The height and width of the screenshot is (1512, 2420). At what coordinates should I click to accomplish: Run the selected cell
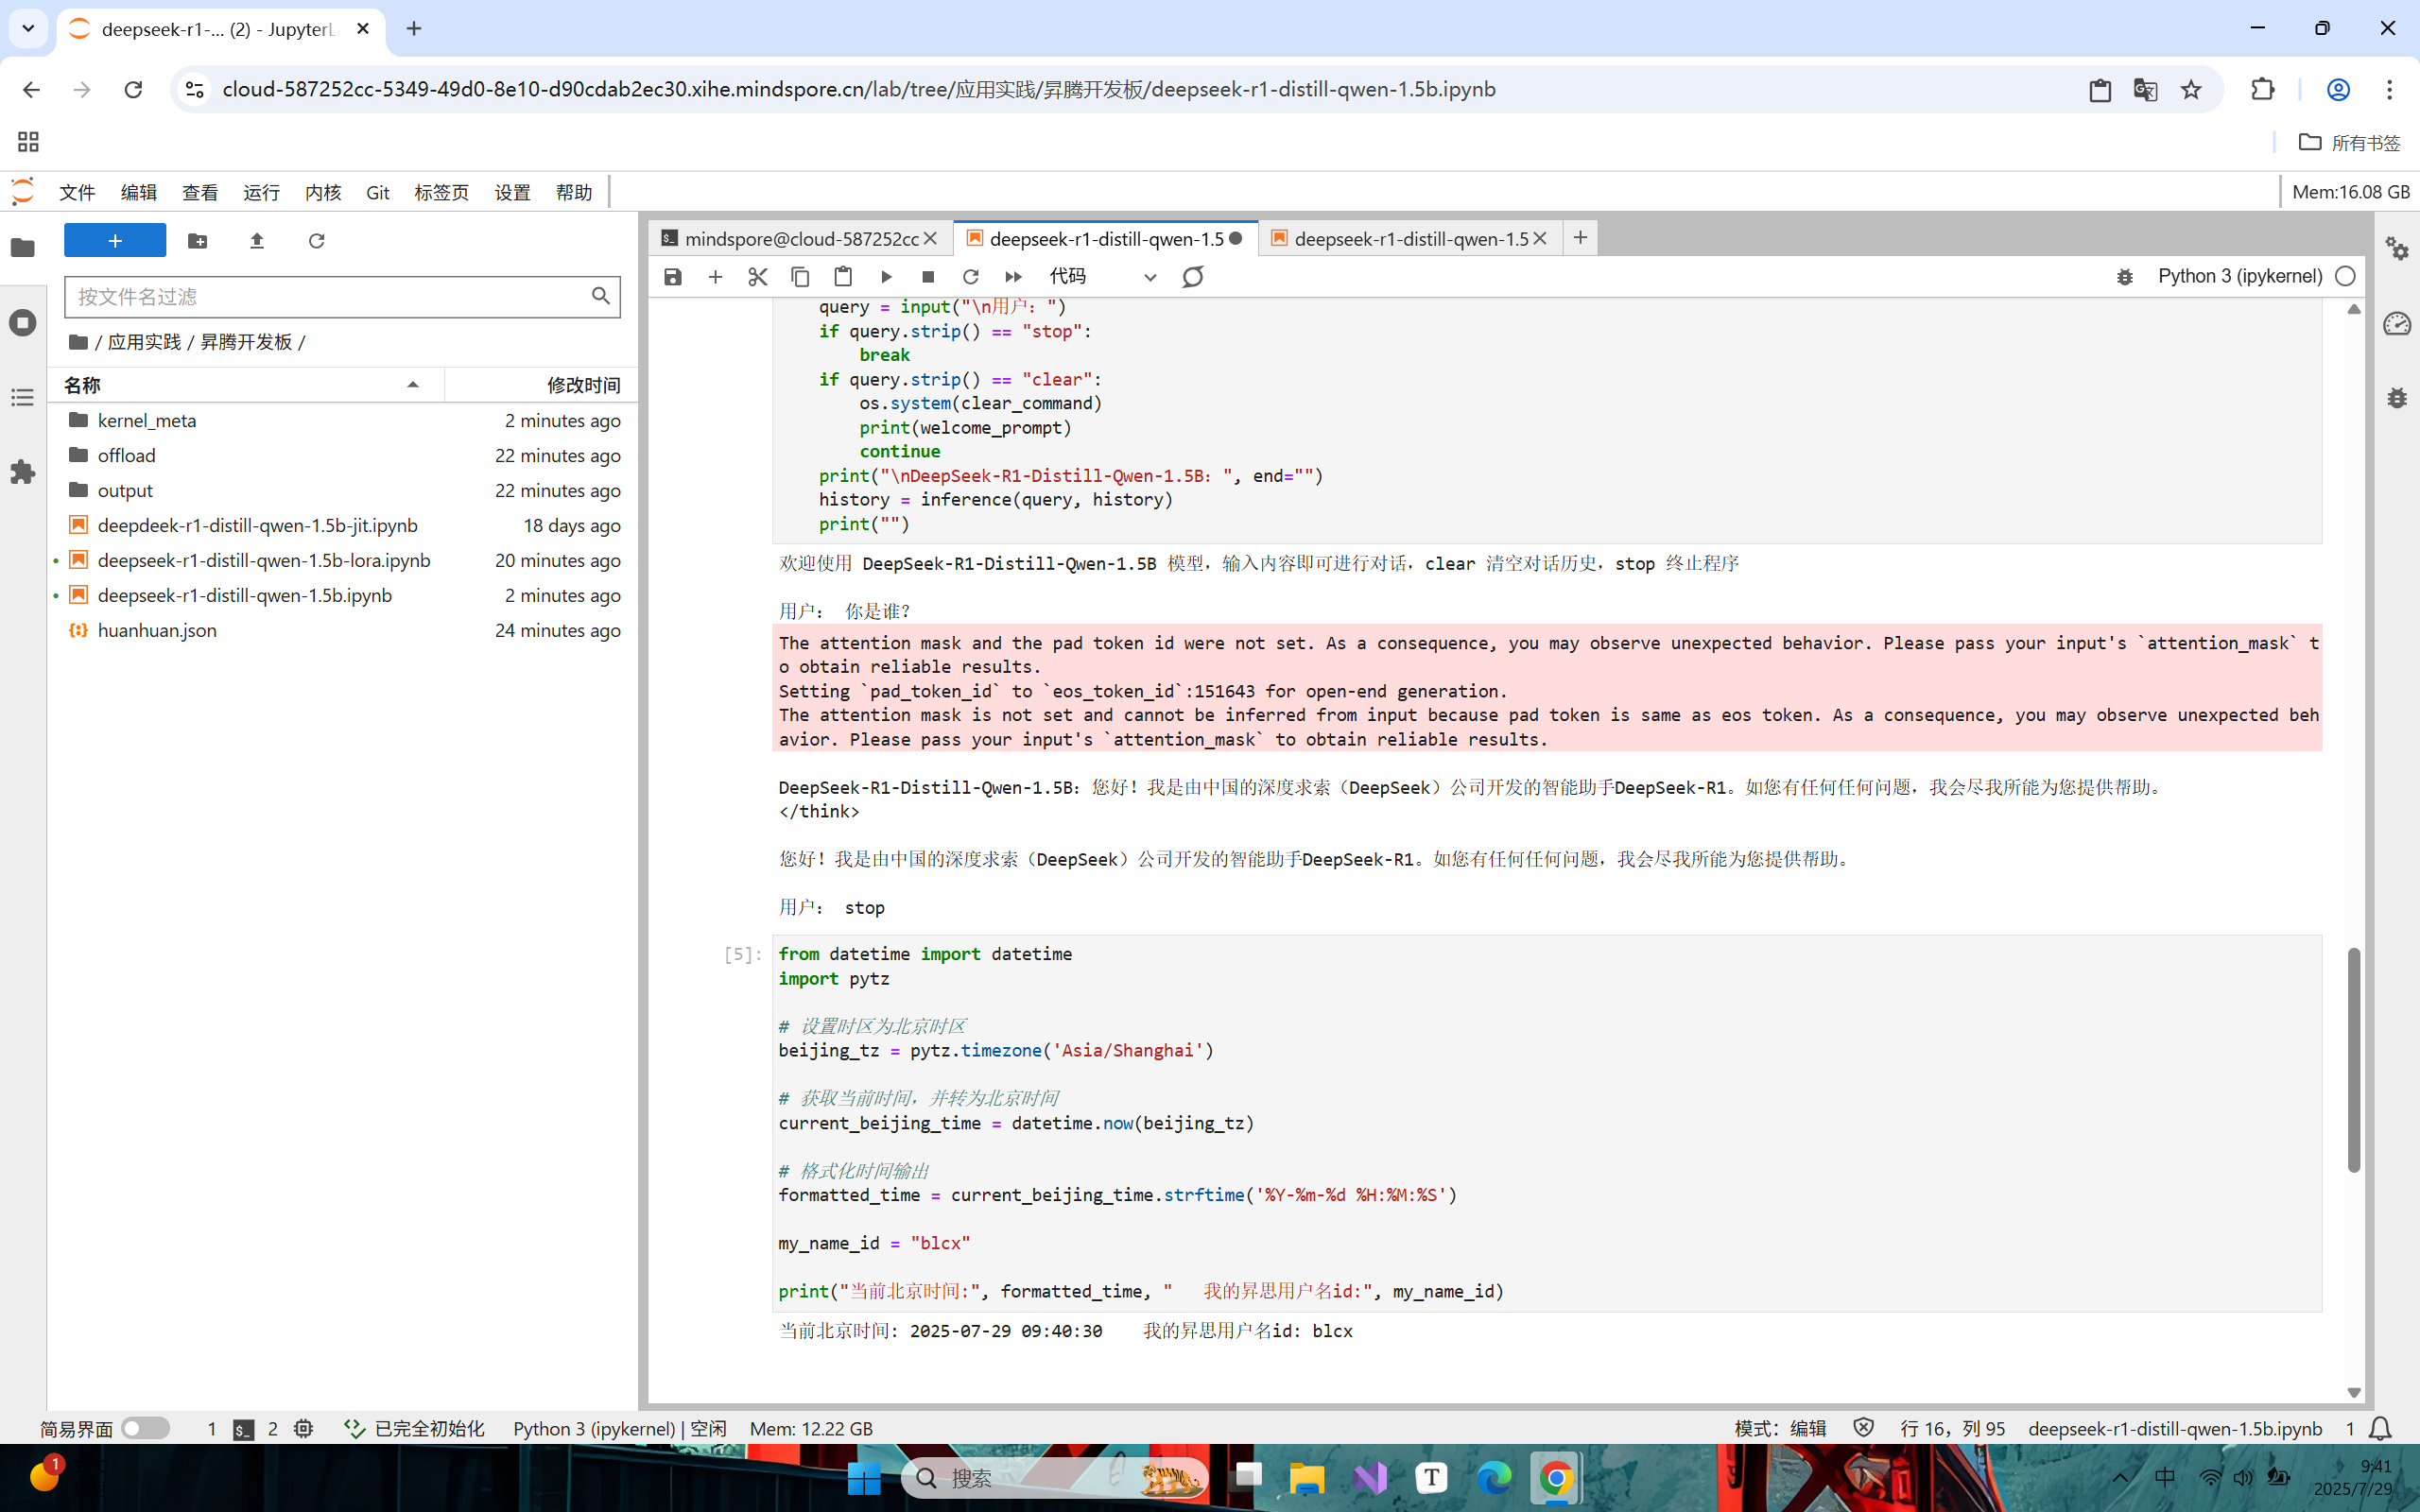886,277
